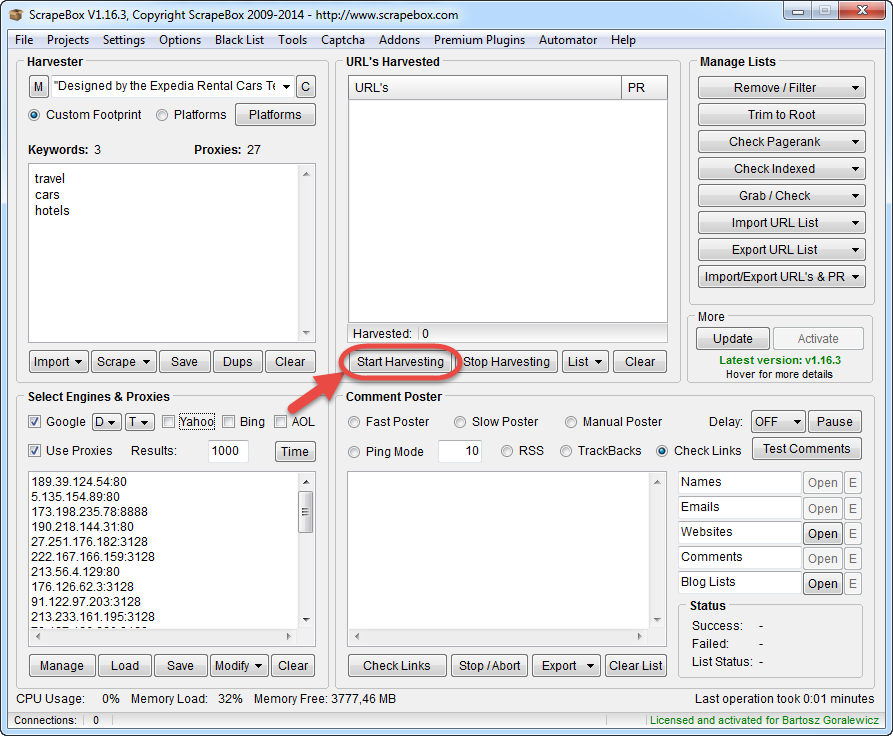Select the Check Links radio option

tap(662, 451)
